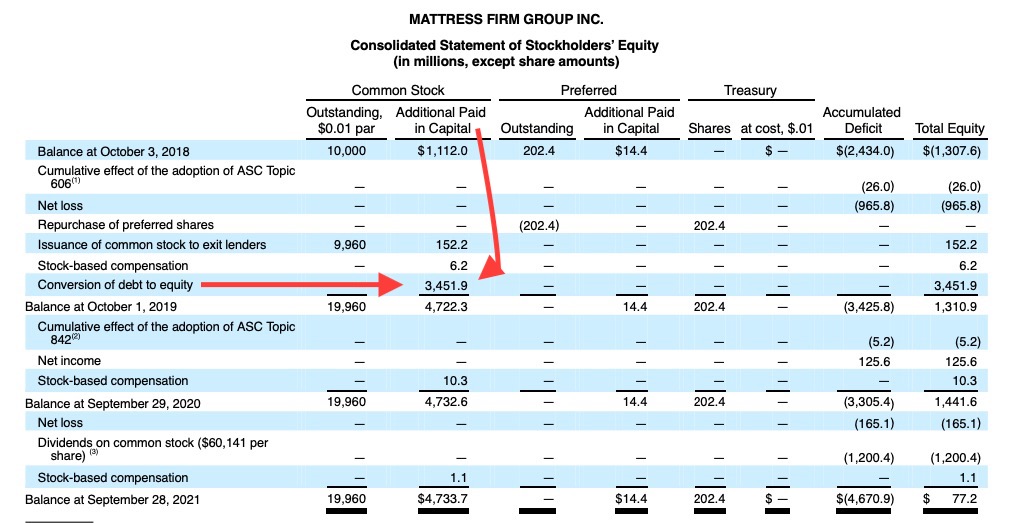The height and width of the screenshot is (523, 1011).
Task: Click 'Dividends on common stock ($60,141 per share)' label
Action: click(x=153, y=449)
